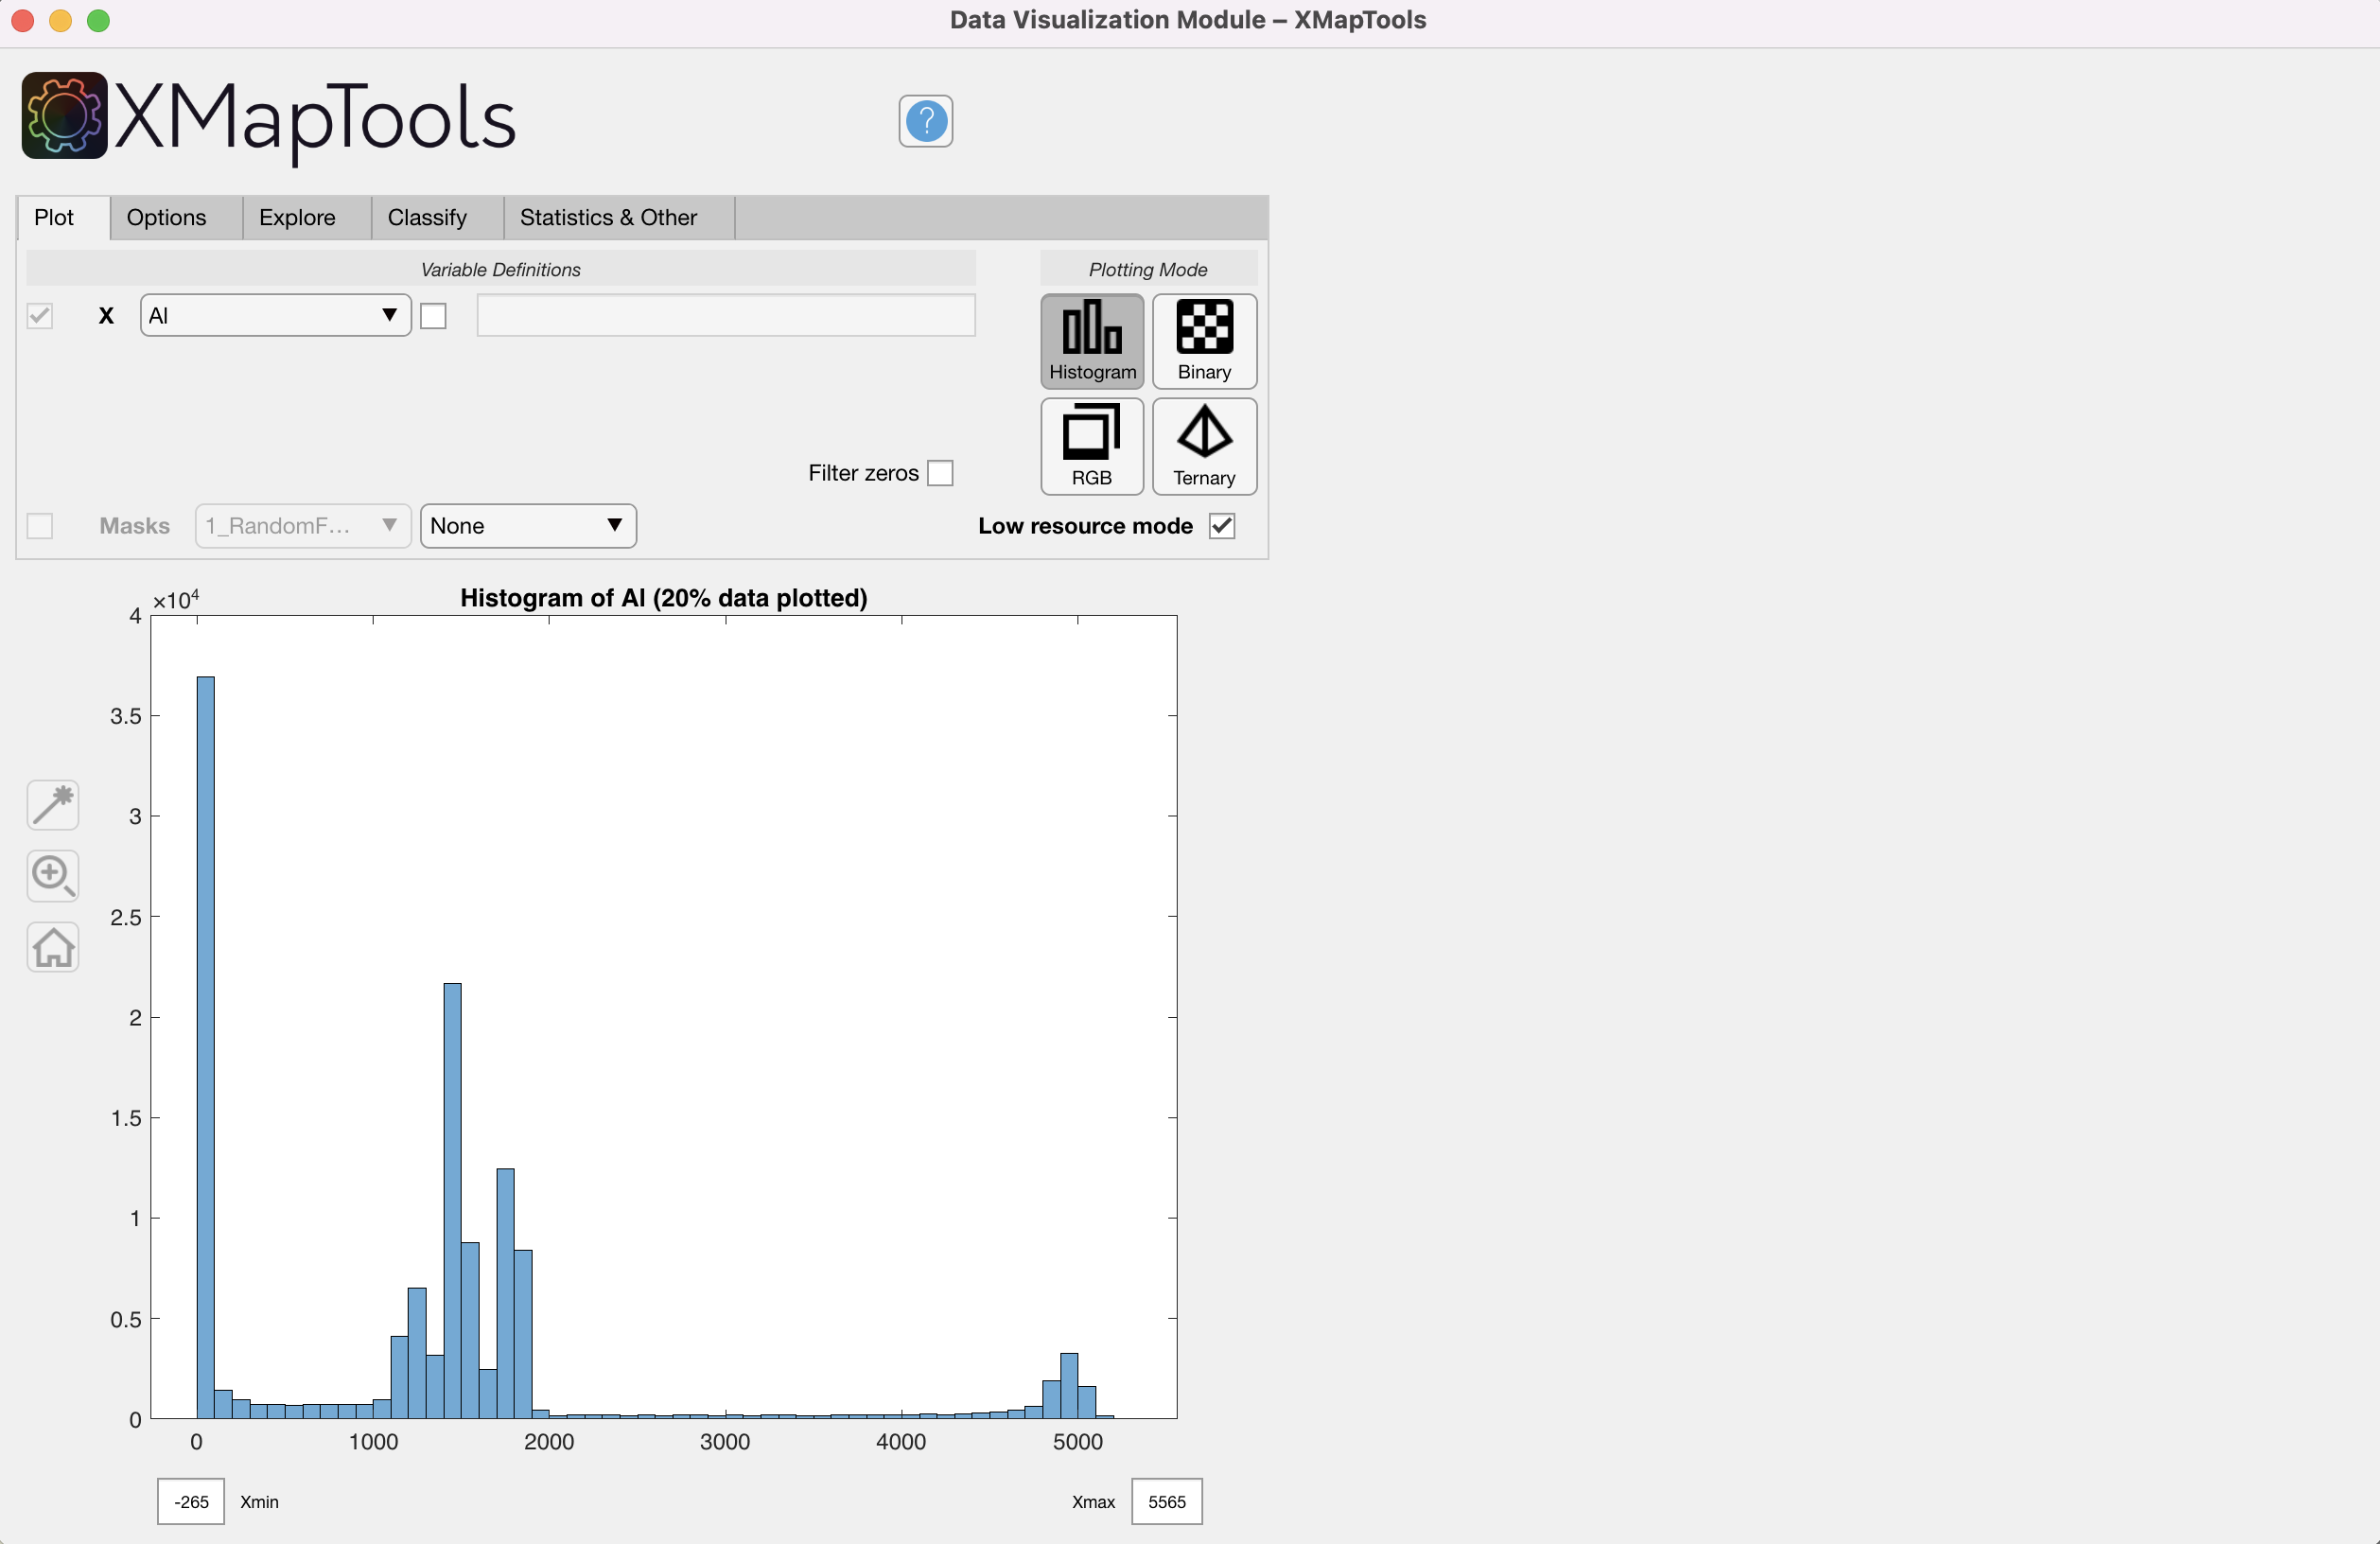Viewport: 2380px width, 1544px height.
Task: Click the home view icon
Action: pyautogui.click(x=52, y=948)
